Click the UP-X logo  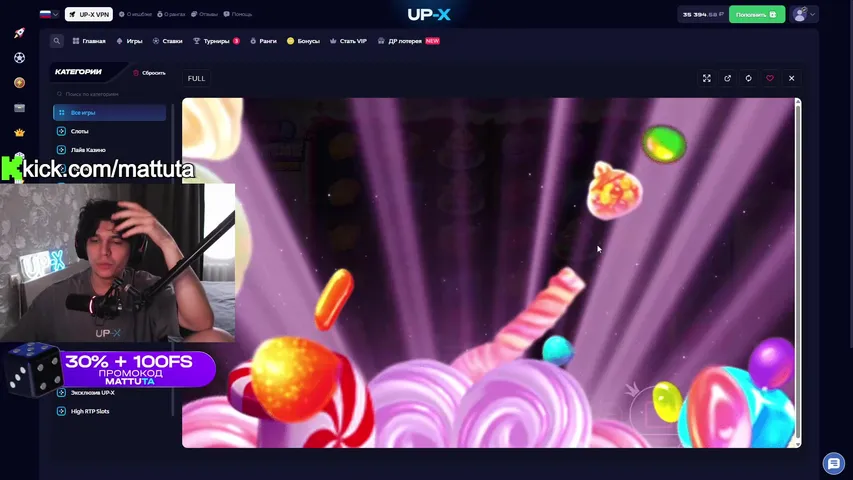click(429, 14)
